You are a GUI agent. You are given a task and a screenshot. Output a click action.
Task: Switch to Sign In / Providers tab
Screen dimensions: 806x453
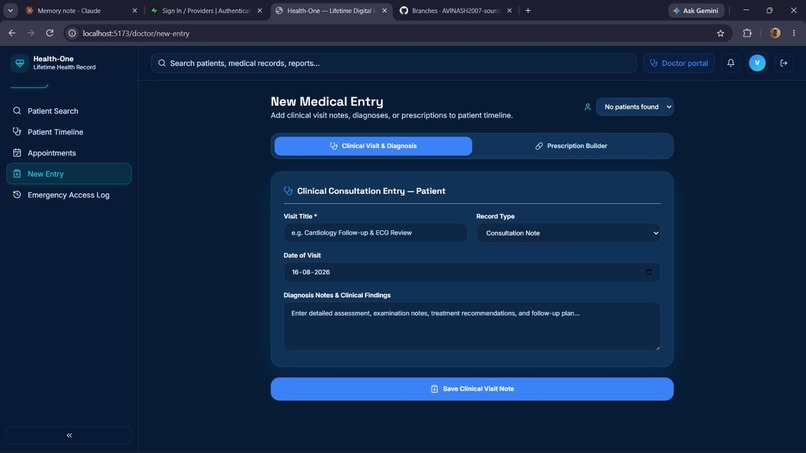[x=206, y=10]
